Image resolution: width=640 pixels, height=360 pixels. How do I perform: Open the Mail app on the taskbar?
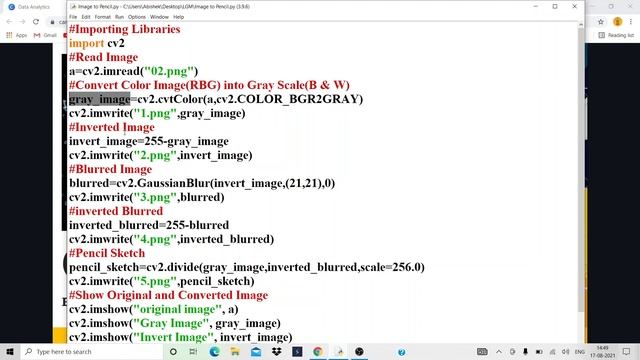tap(256, 351)
